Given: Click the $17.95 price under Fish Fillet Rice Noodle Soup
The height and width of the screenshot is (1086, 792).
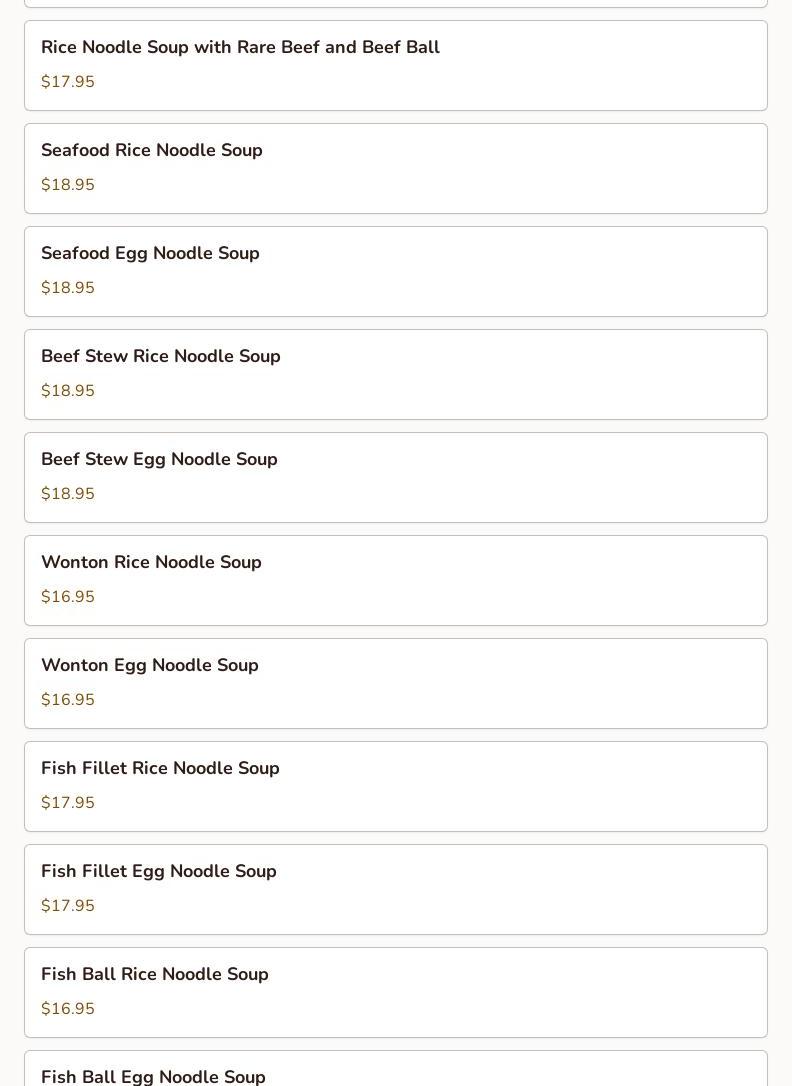Looking at the screenshot, I should click(x=68, y=803).
